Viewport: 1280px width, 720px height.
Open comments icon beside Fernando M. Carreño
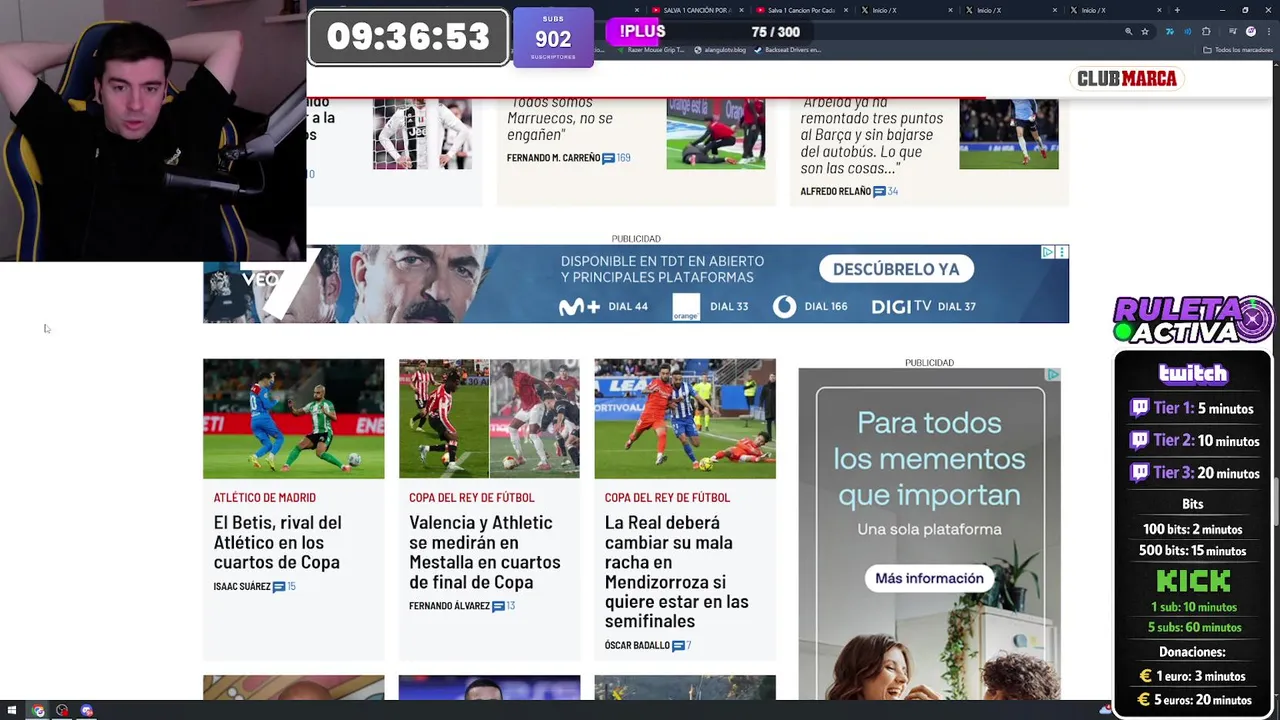pyautogui.click(x=608, y=158)
